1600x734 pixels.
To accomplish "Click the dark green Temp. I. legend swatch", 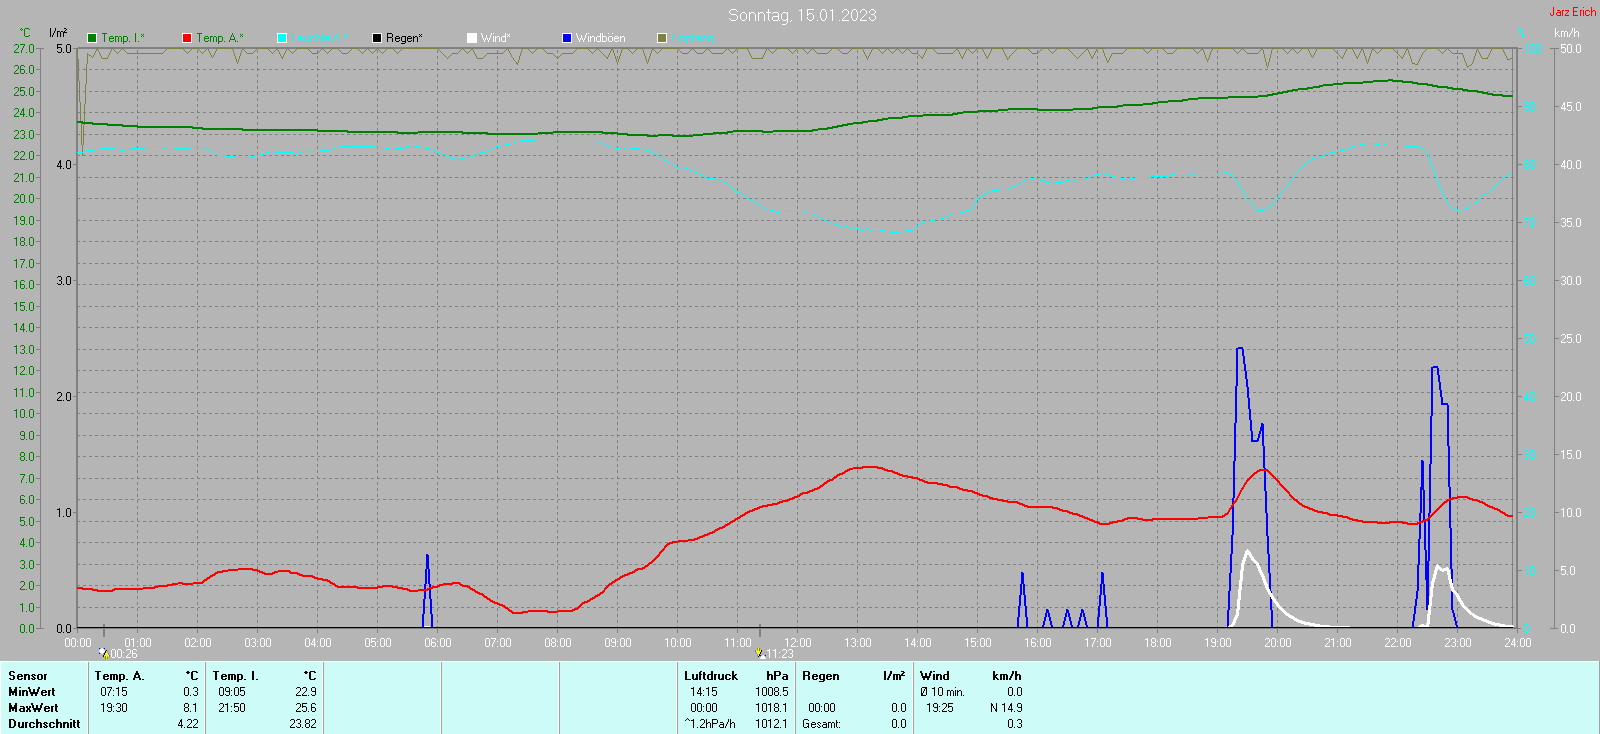I will pyautogui.click(x=92, y=38).
